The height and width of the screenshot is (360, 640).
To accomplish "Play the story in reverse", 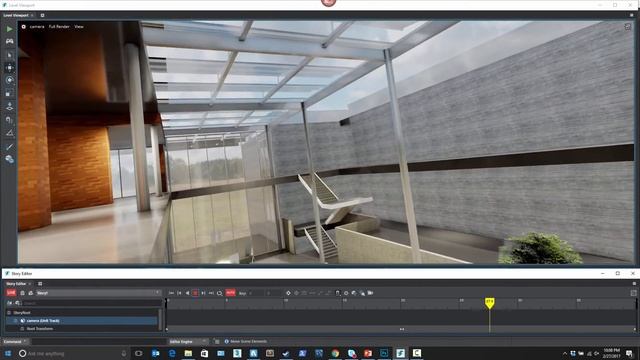I will click(x=187, y=293).
